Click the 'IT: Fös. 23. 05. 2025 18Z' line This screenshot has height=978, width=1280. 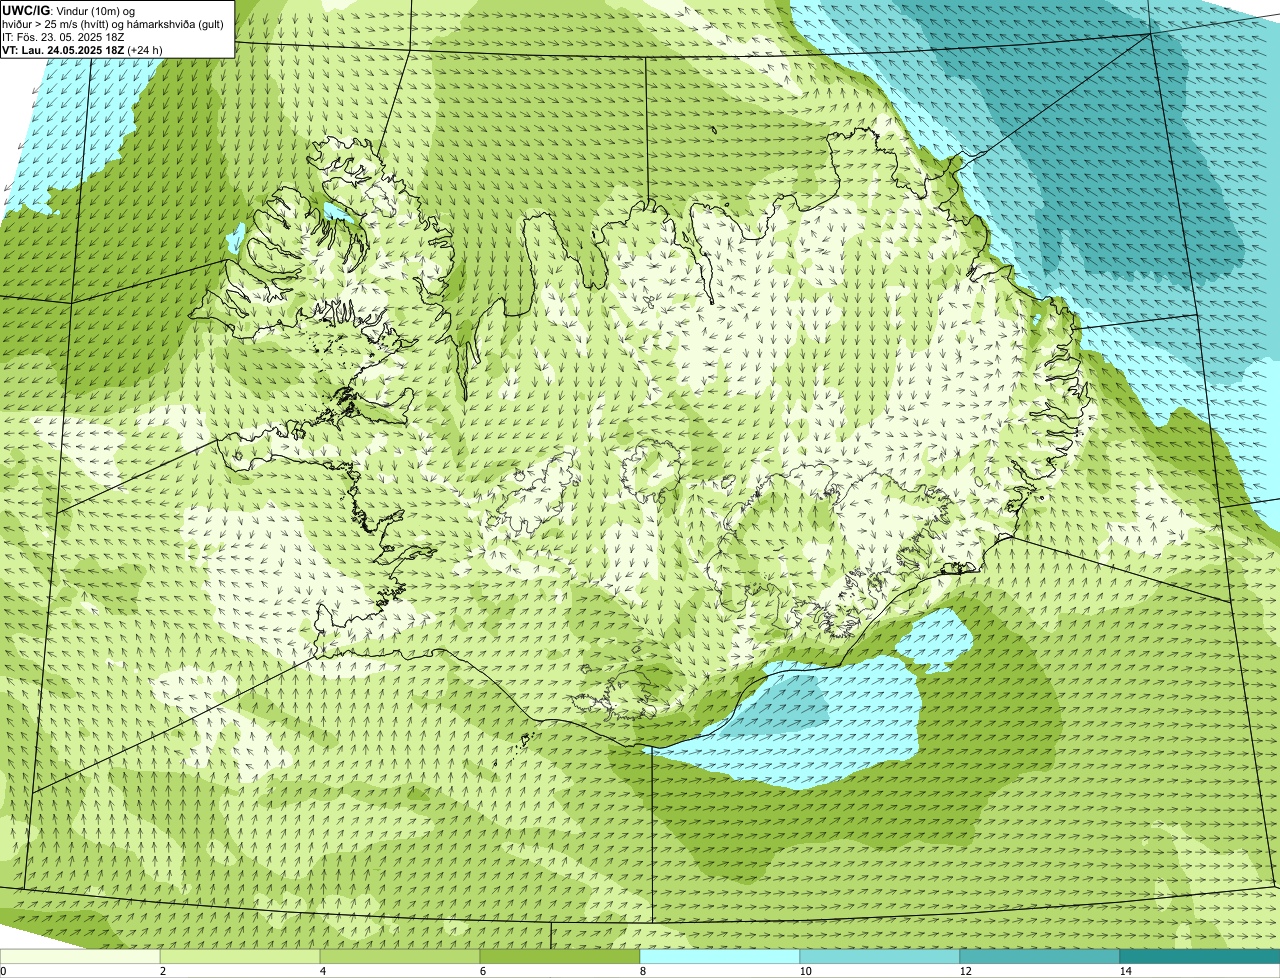coord(64,37)
